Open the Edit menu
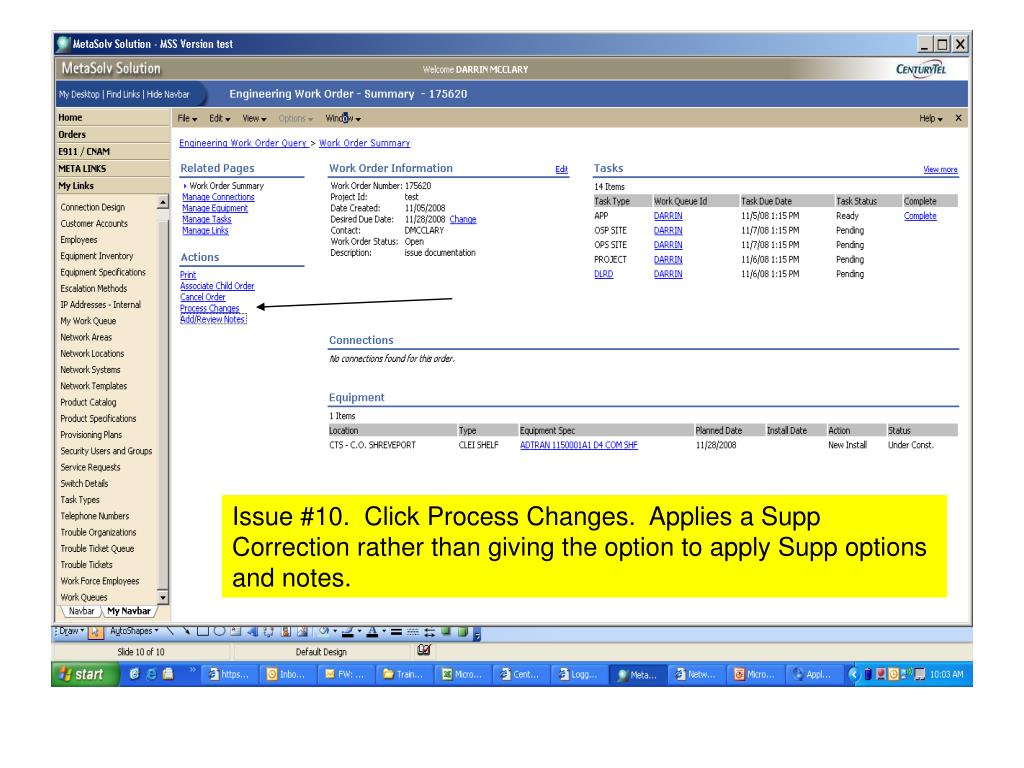 [219, 118]
